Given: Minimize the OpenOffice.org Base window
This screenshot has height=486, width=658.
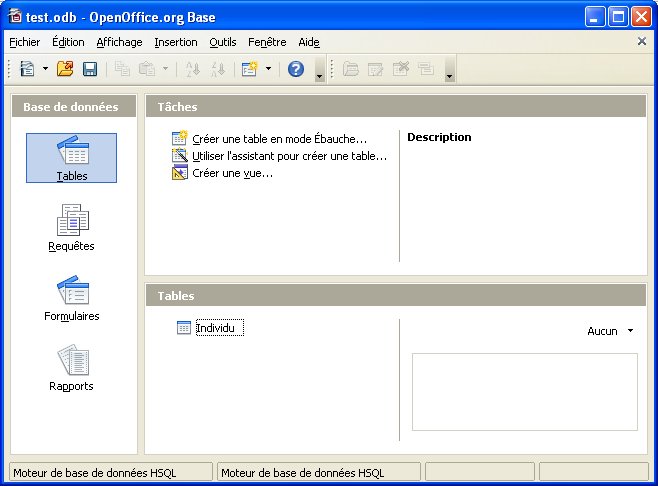Looking at the screenshot, I should (595, 17).
